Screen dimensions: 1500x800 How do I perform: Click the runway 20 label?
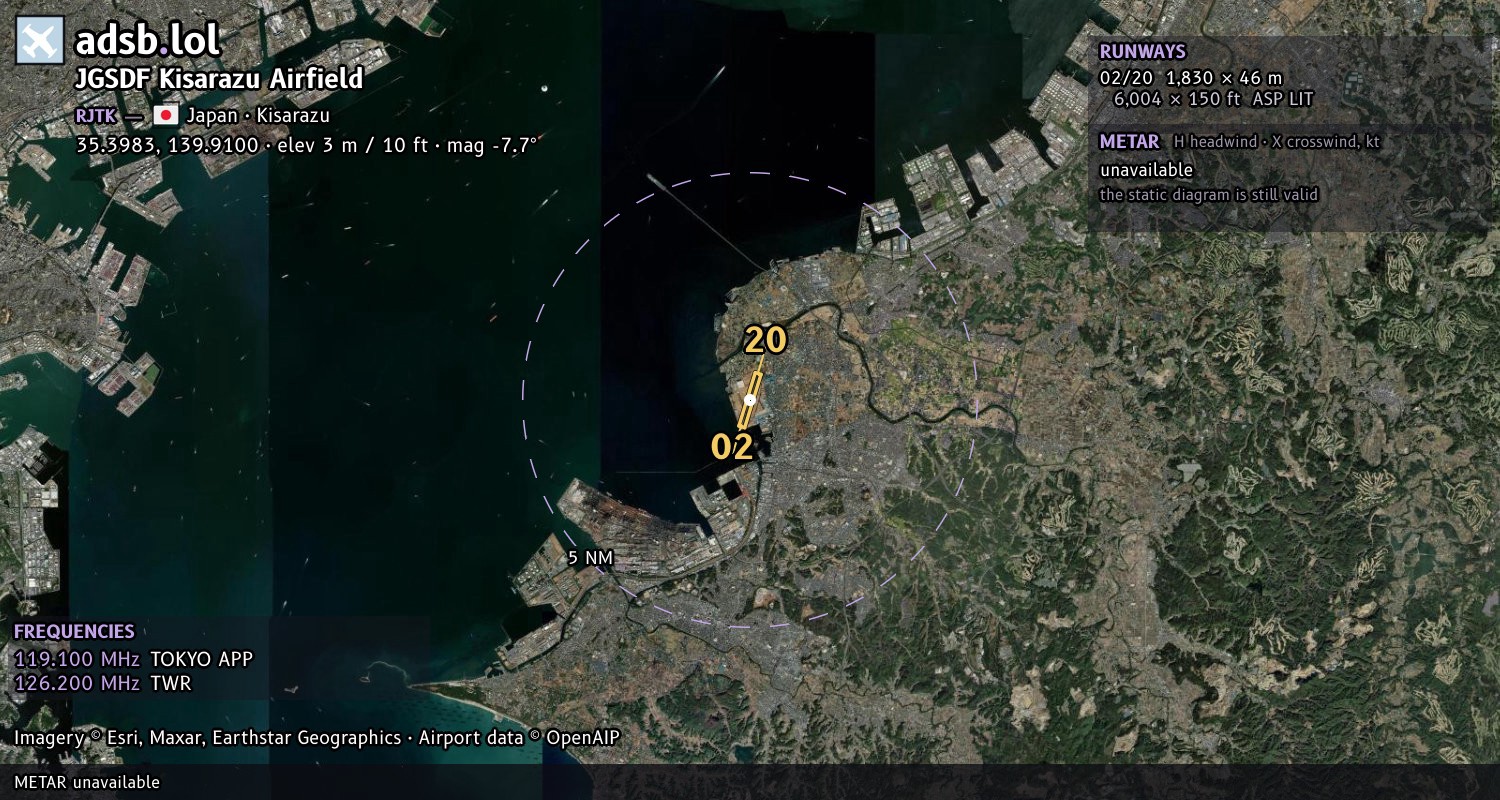[x=765, y=341]
